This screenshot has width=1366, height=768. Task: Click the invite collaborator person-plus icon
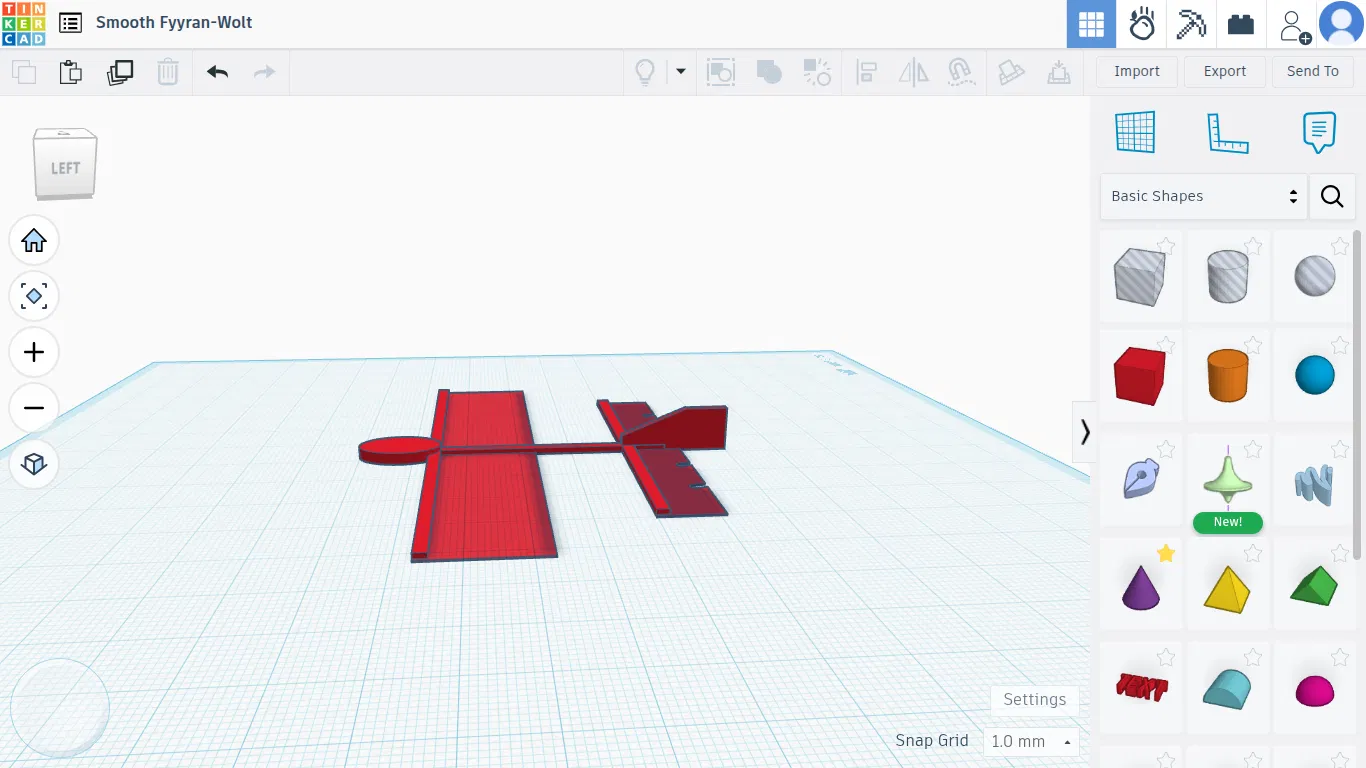point(1295,24)
